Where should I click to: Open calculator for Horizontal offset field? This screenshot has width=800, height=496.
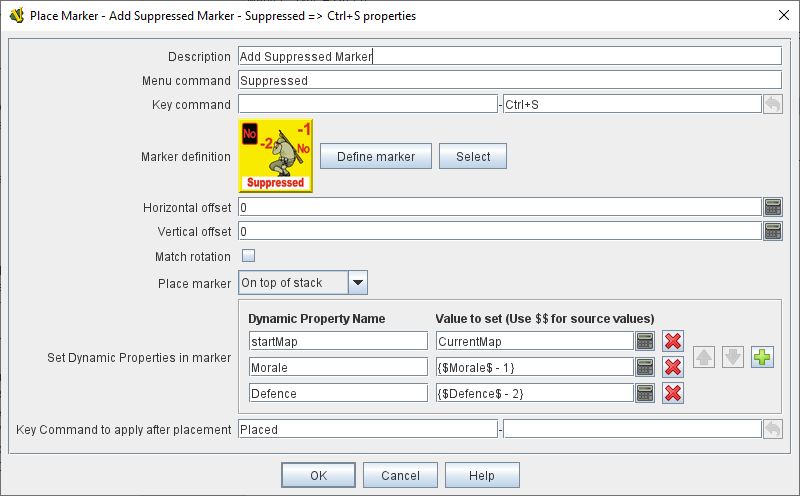[x=772, y=207]
